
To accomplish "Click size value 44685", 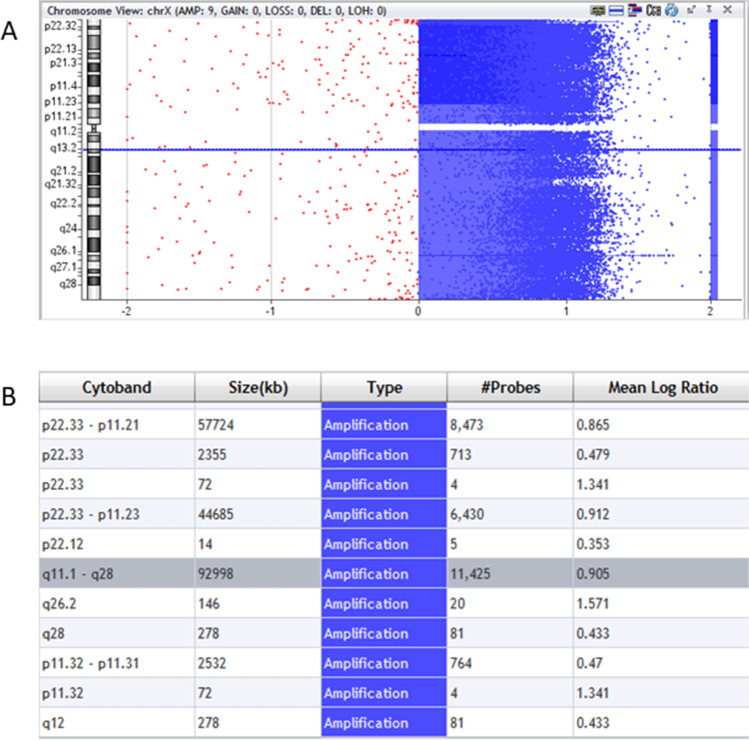I will pyautogui.click(x=216, y=514).
